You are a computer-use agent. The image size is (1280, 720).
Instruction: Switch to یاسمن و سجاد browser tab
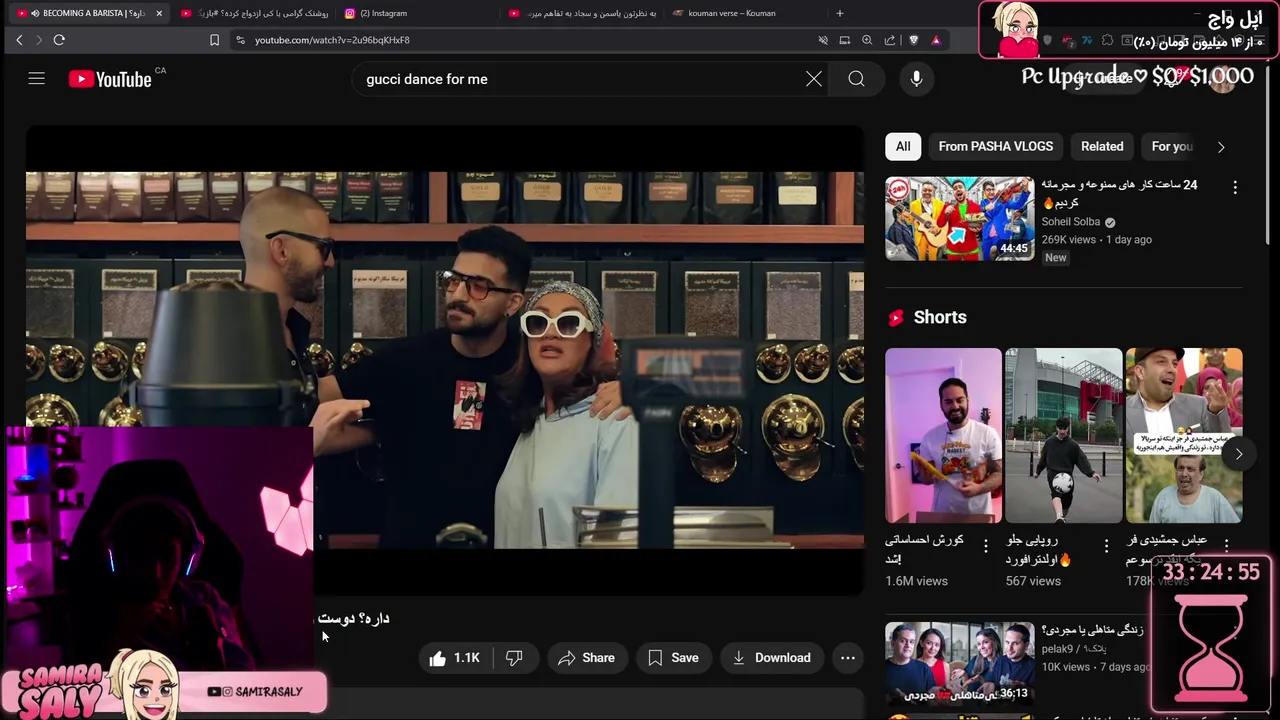[x=585, y=13]
